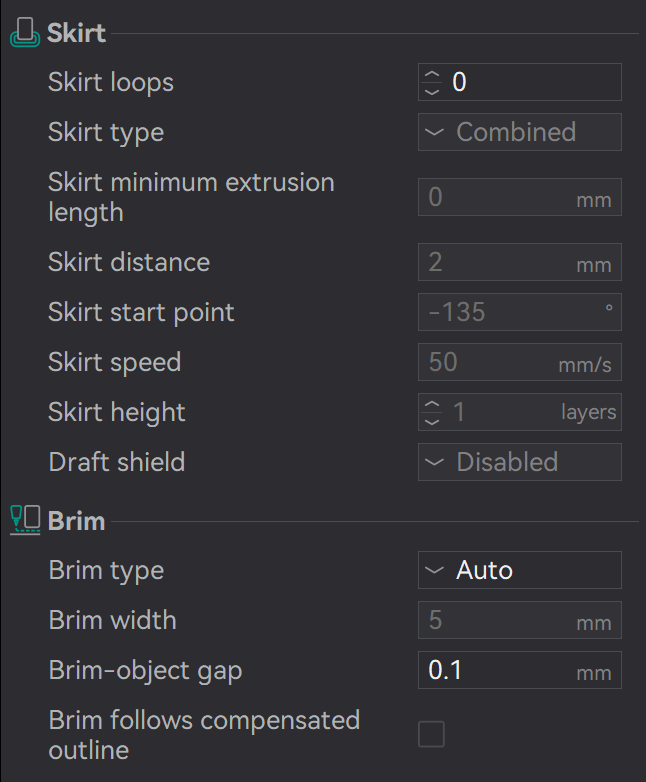Expand the Draft shield dropdown
This screenshot has width=646, height=782.
coord(519,462)
